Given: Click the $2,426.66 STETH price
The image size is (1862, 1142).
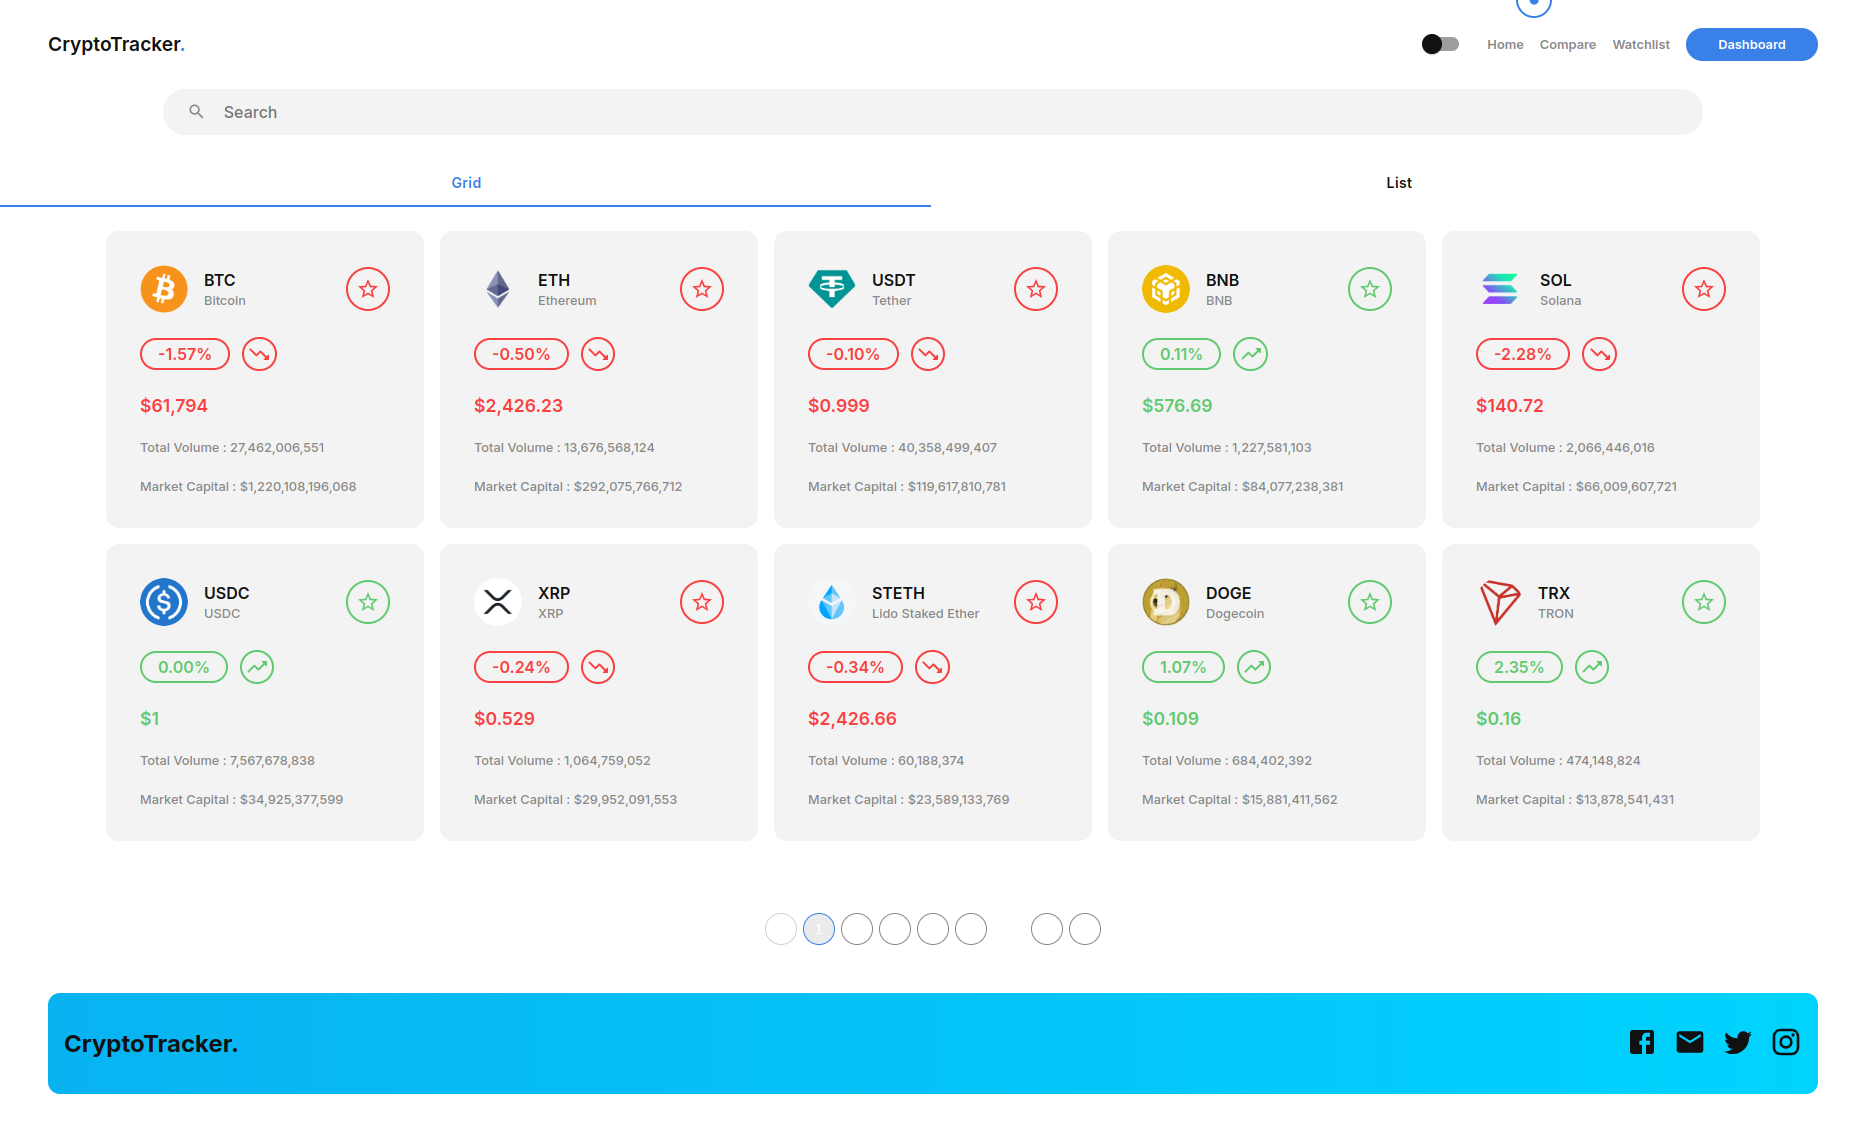Looking at the screenshot, I should coord(852,719).
